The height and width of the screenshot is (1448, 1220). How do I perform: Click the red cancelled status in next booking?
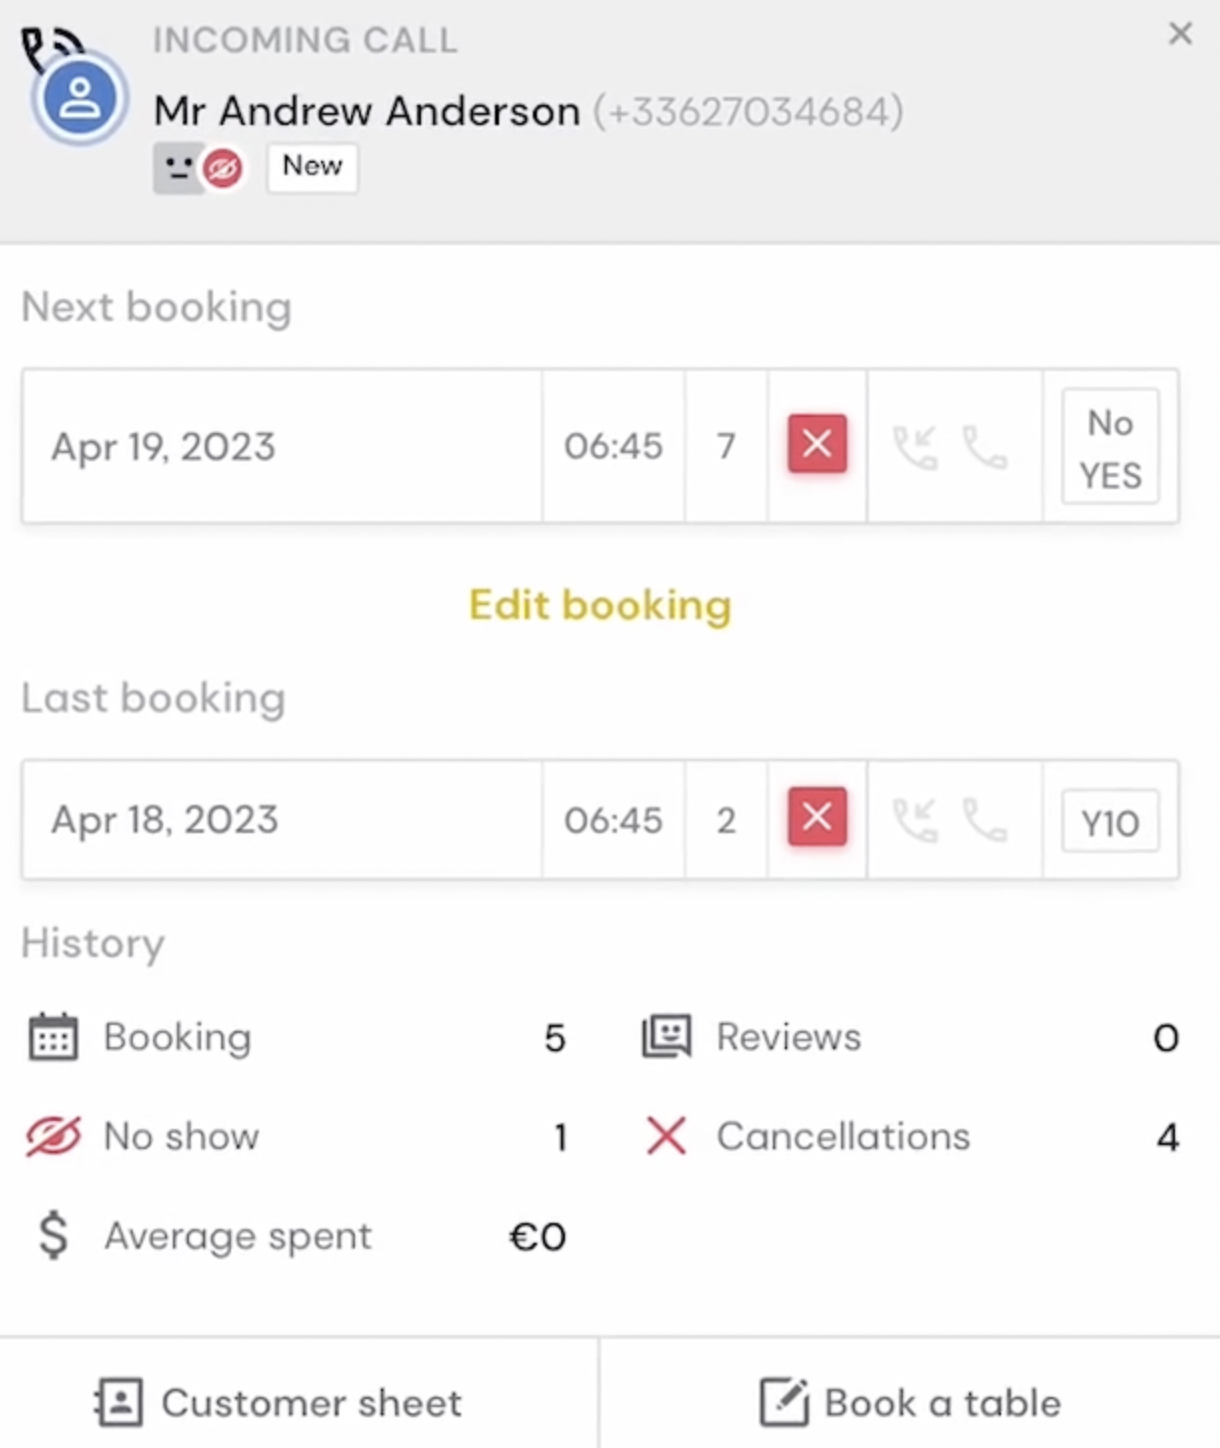817,444
